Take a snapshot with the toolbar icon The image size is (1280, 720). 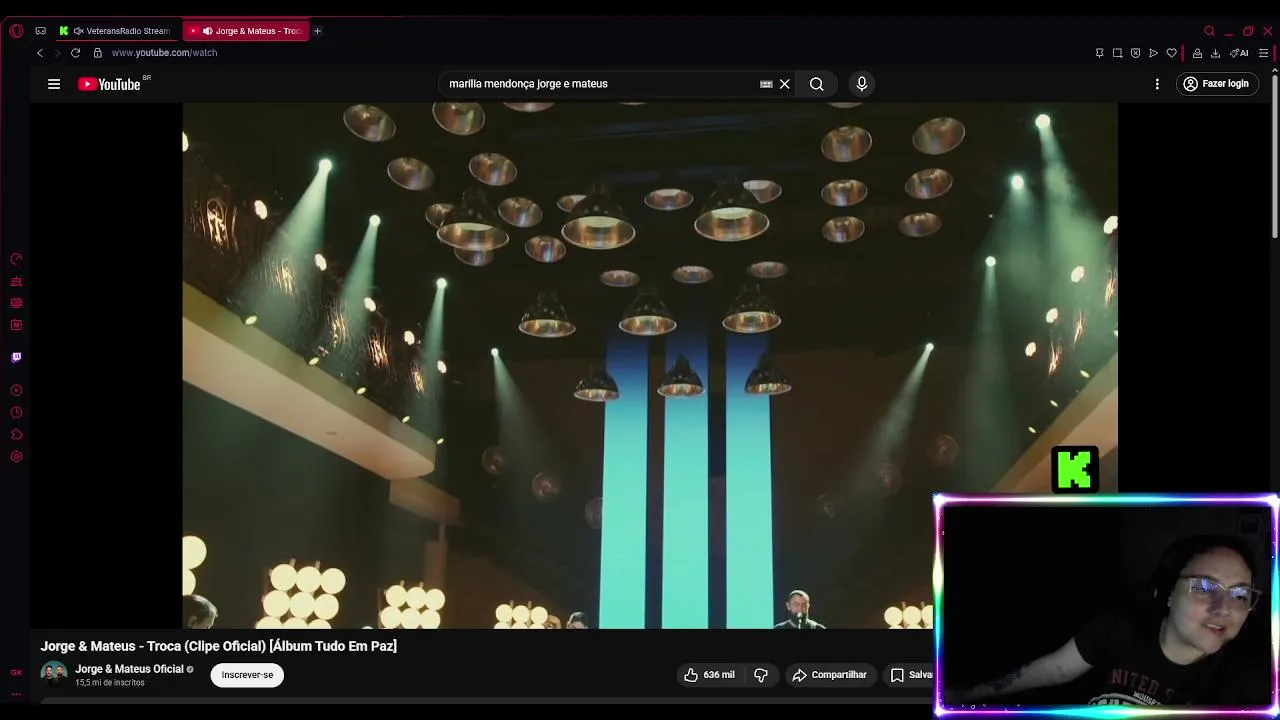click(1117, 53)
